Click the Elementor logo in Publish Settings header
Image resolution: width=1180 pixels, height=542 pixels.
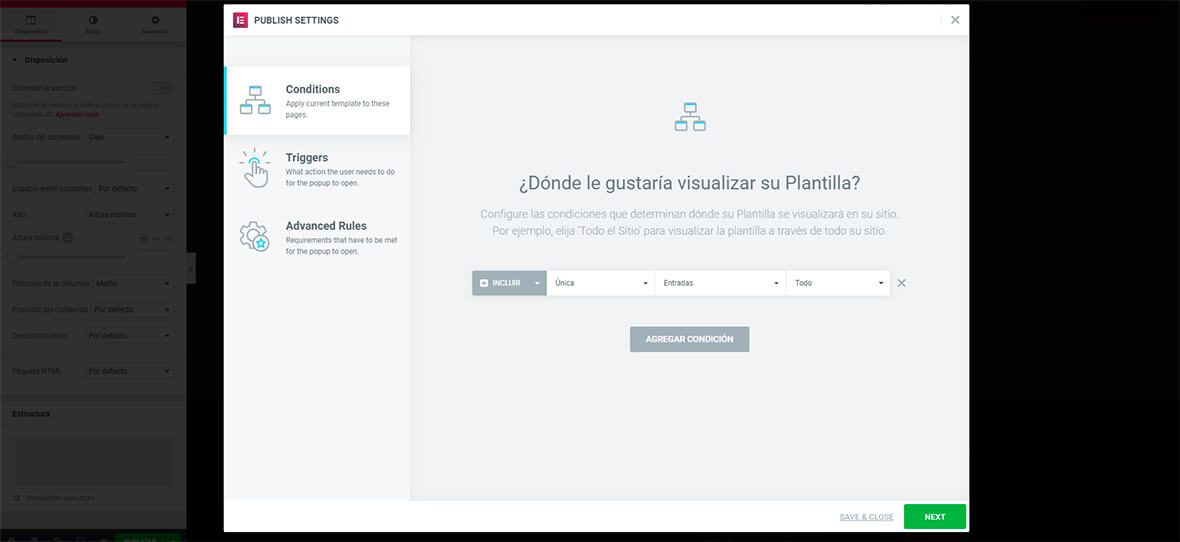click(x=240, y=20)
